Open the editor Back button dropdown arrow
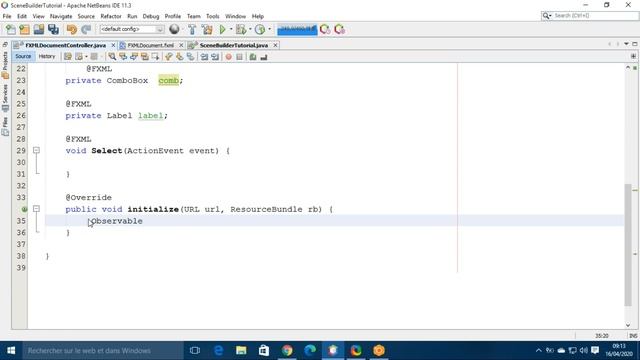640x360 pixels. (x=86, y=57)
